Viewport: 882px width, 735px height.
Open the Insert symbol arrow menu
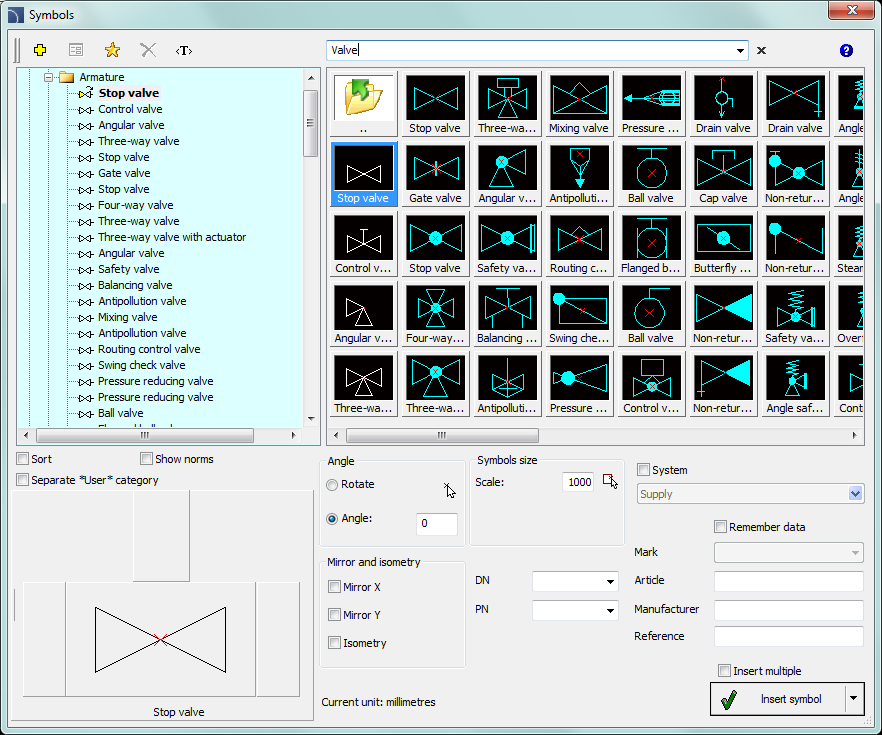pos(854,699)
